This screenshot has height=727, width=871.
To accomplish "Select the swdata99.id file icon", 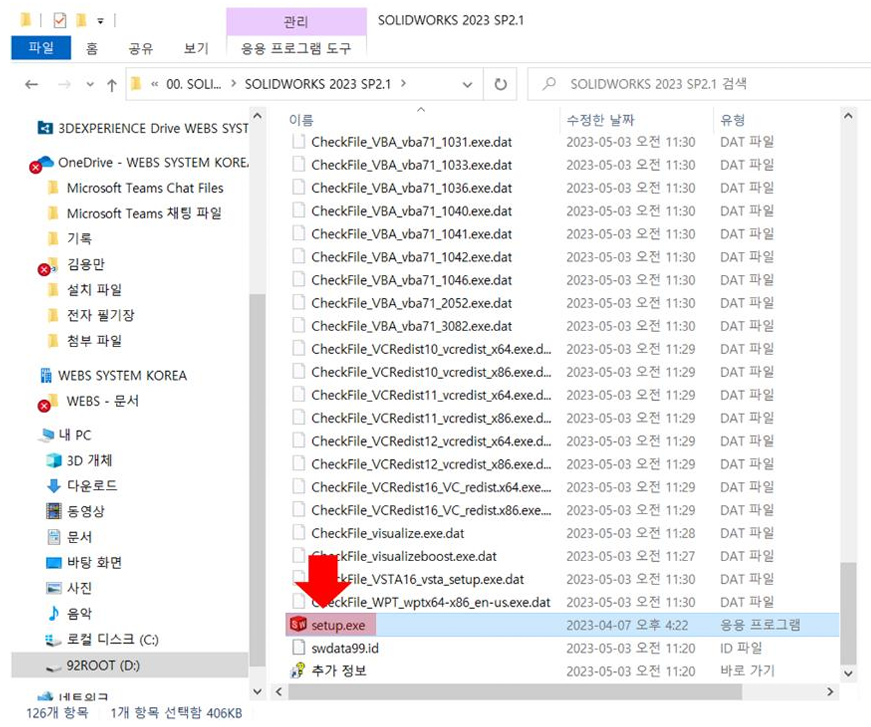I will [x=299, y=648].
